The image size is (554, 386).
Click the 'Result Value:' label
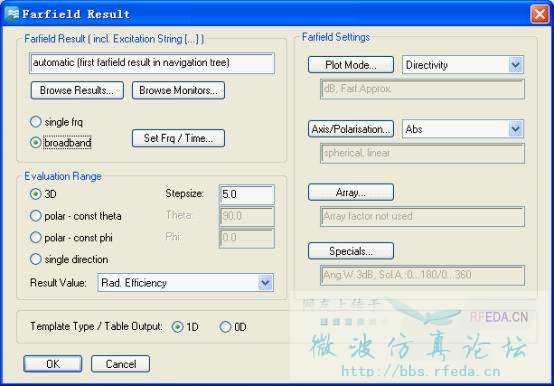(58, 283)
